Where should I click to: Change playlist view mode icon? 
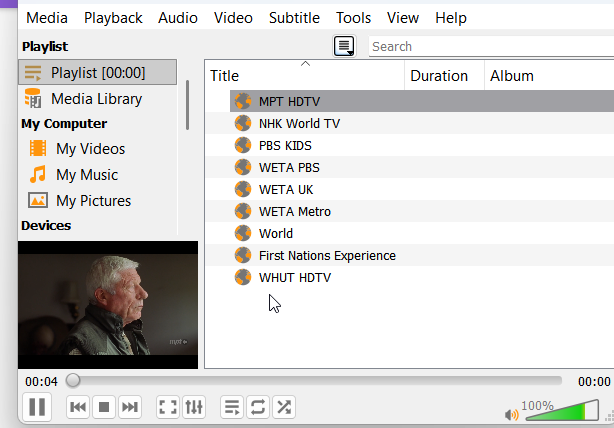coord(344,46)
